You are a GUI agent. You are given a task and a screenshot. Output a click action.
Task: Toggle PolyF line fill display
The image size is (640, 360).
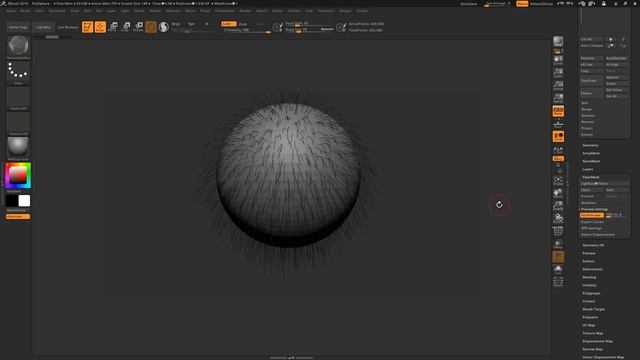click(558, 231)
